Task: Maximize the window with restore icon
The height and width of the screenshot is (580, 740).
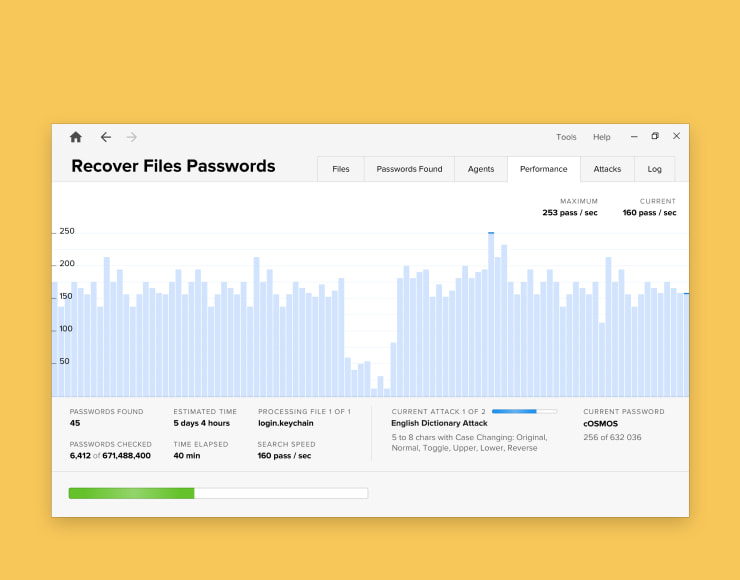Action: [x=655, y=137]
